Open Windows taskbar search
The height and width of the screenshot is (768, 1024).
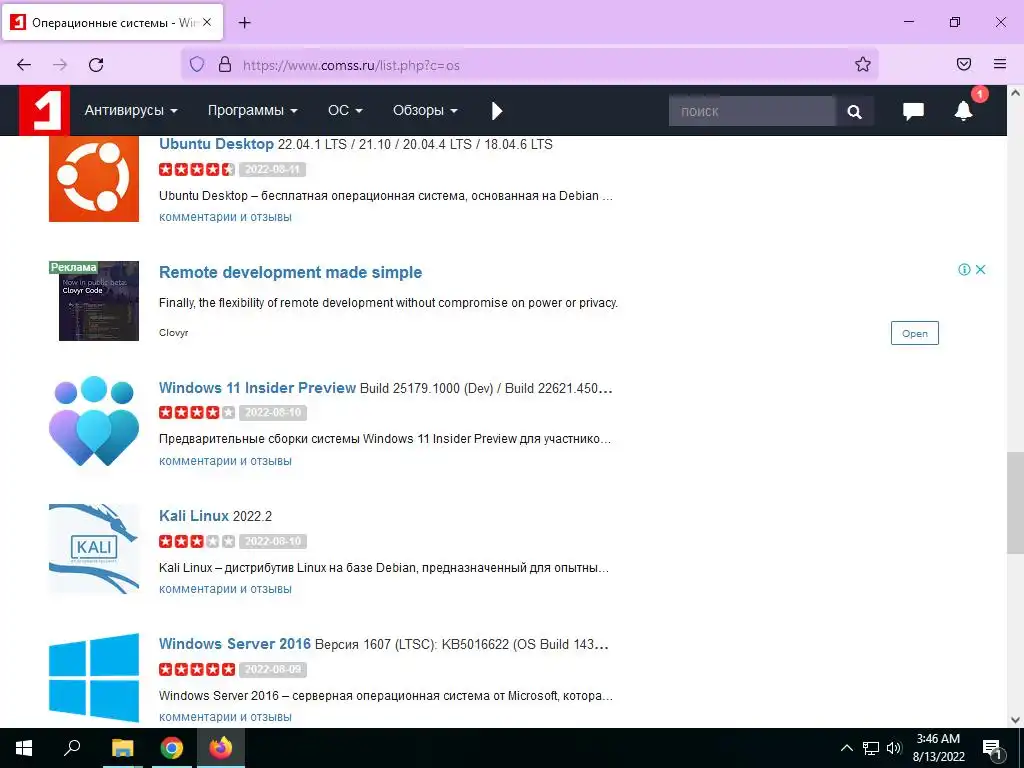72,748
